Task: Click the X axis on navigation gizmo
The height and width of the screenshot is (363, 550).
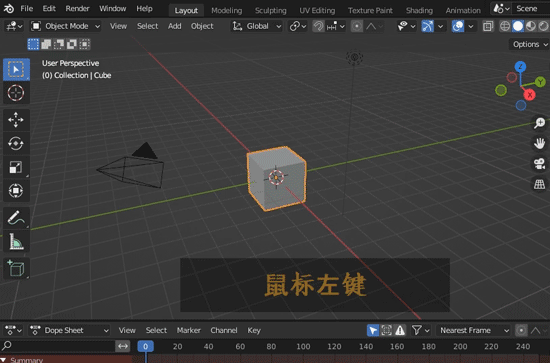Action: 530,95
